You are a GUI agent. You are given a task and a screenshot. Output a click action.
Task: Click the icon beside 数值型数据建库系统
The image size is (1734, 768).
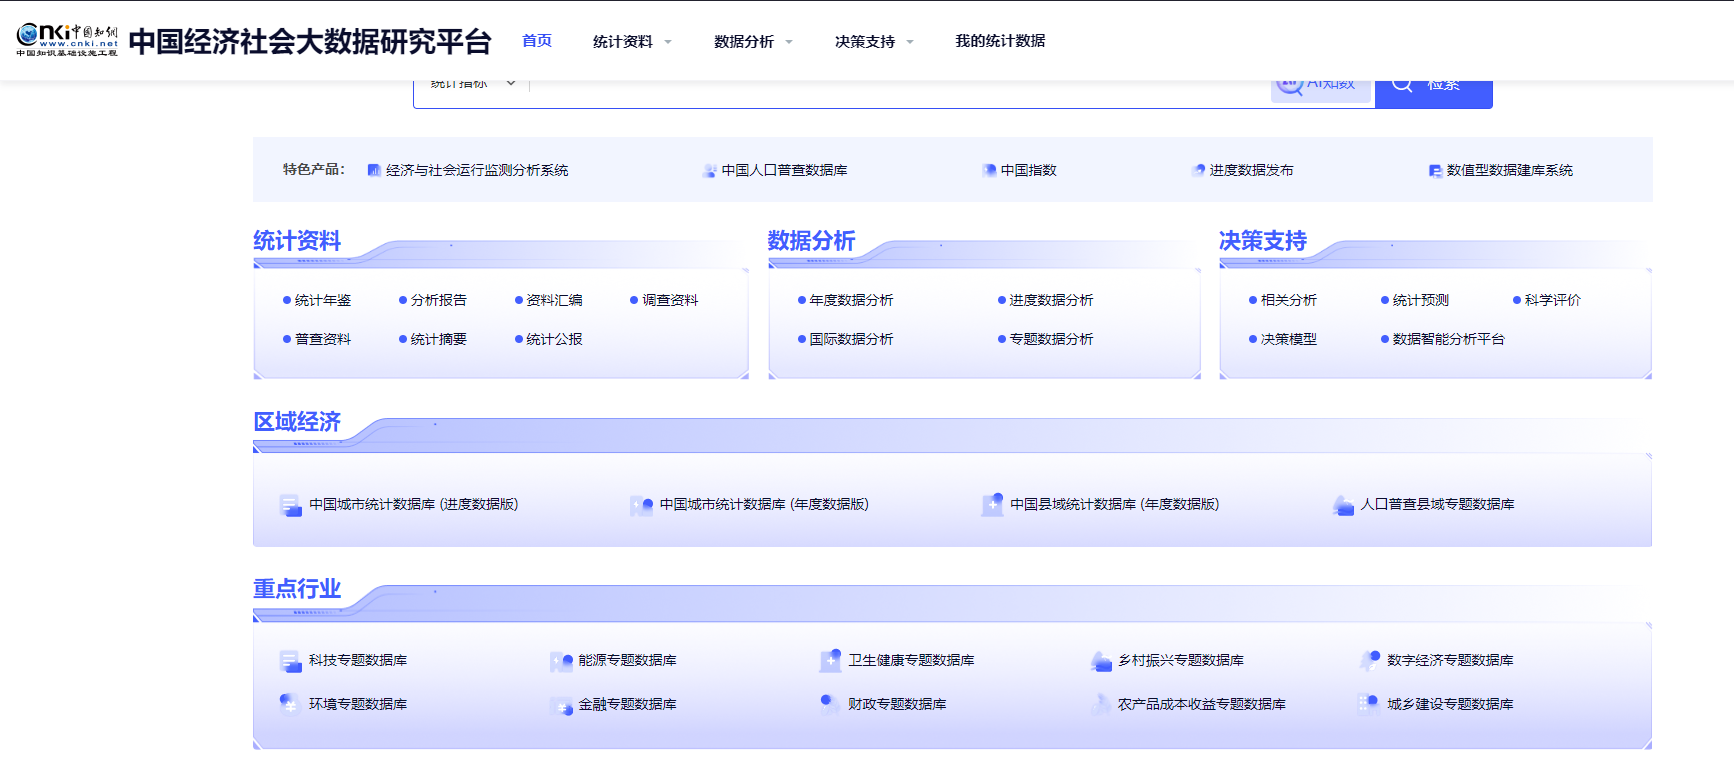click(1435, 171)
